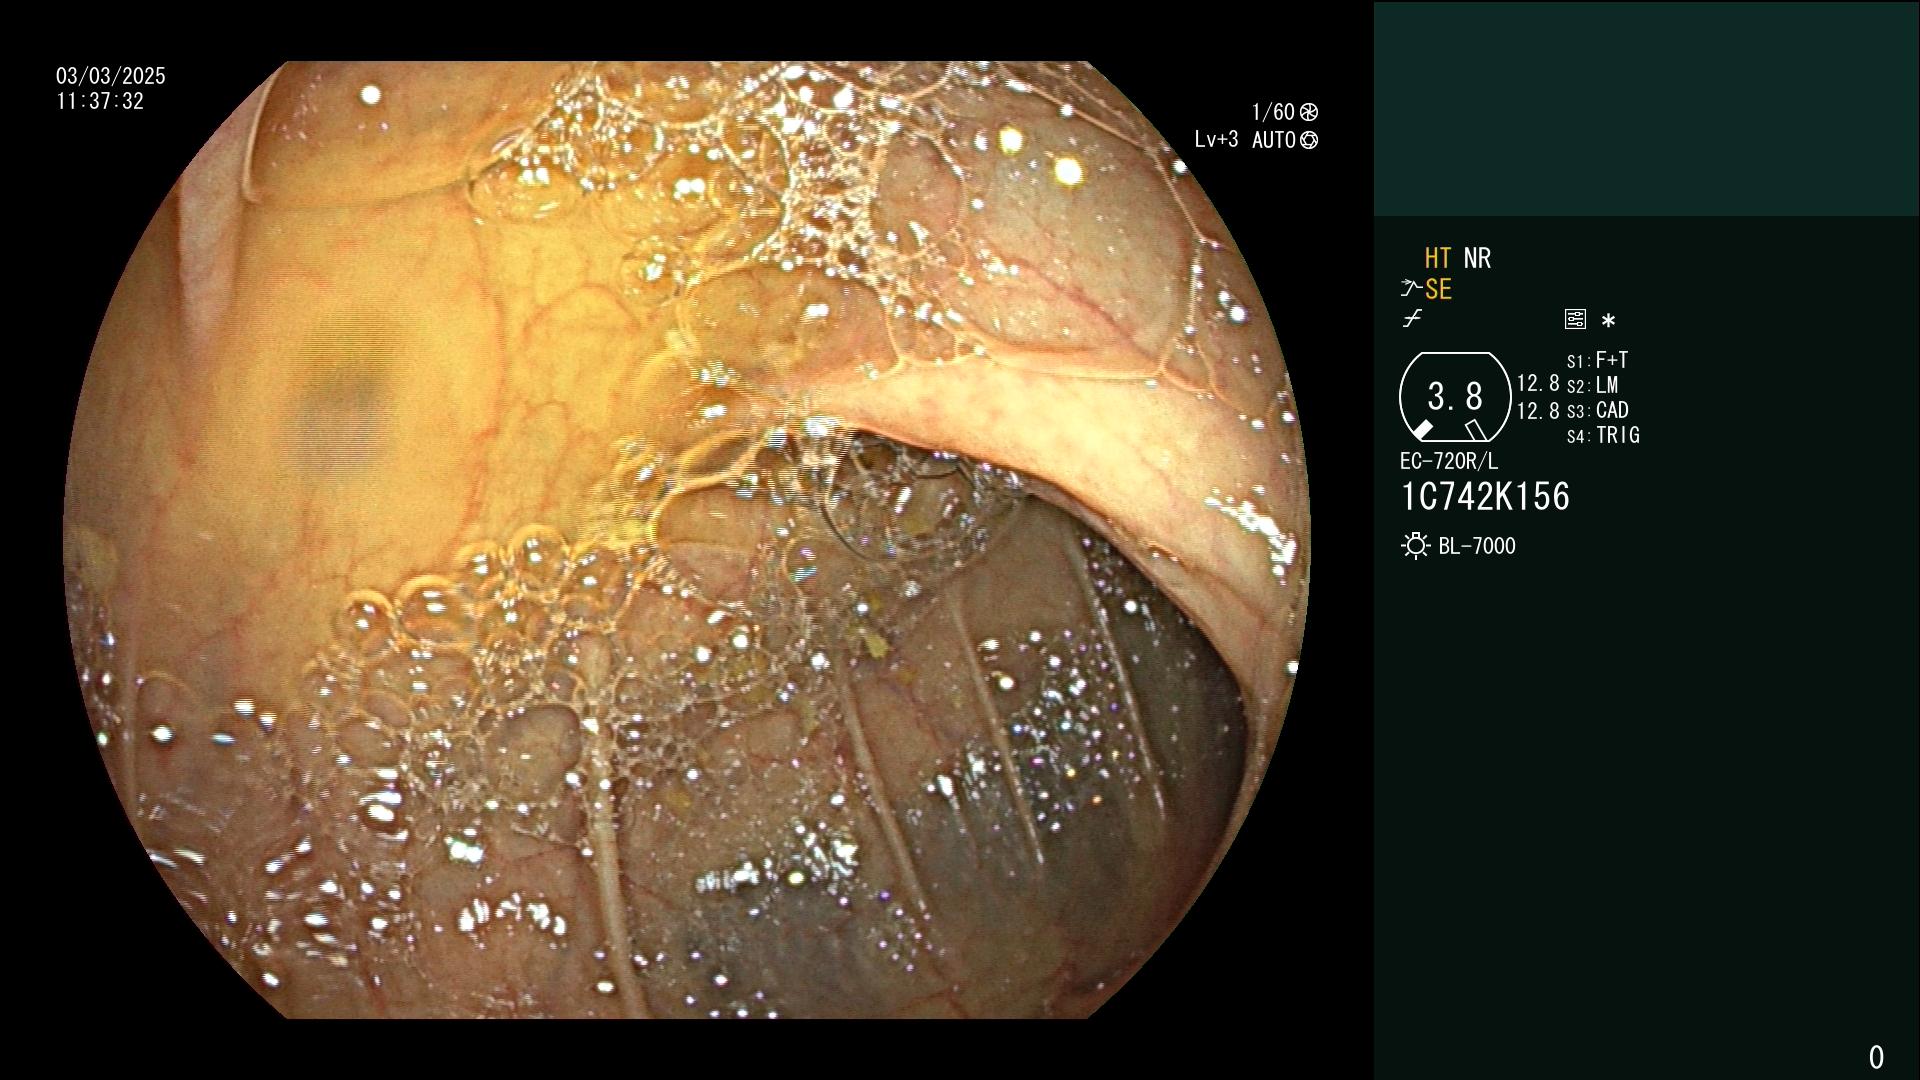Click the scope tip diagram showing 3.8

point(1455,397)
